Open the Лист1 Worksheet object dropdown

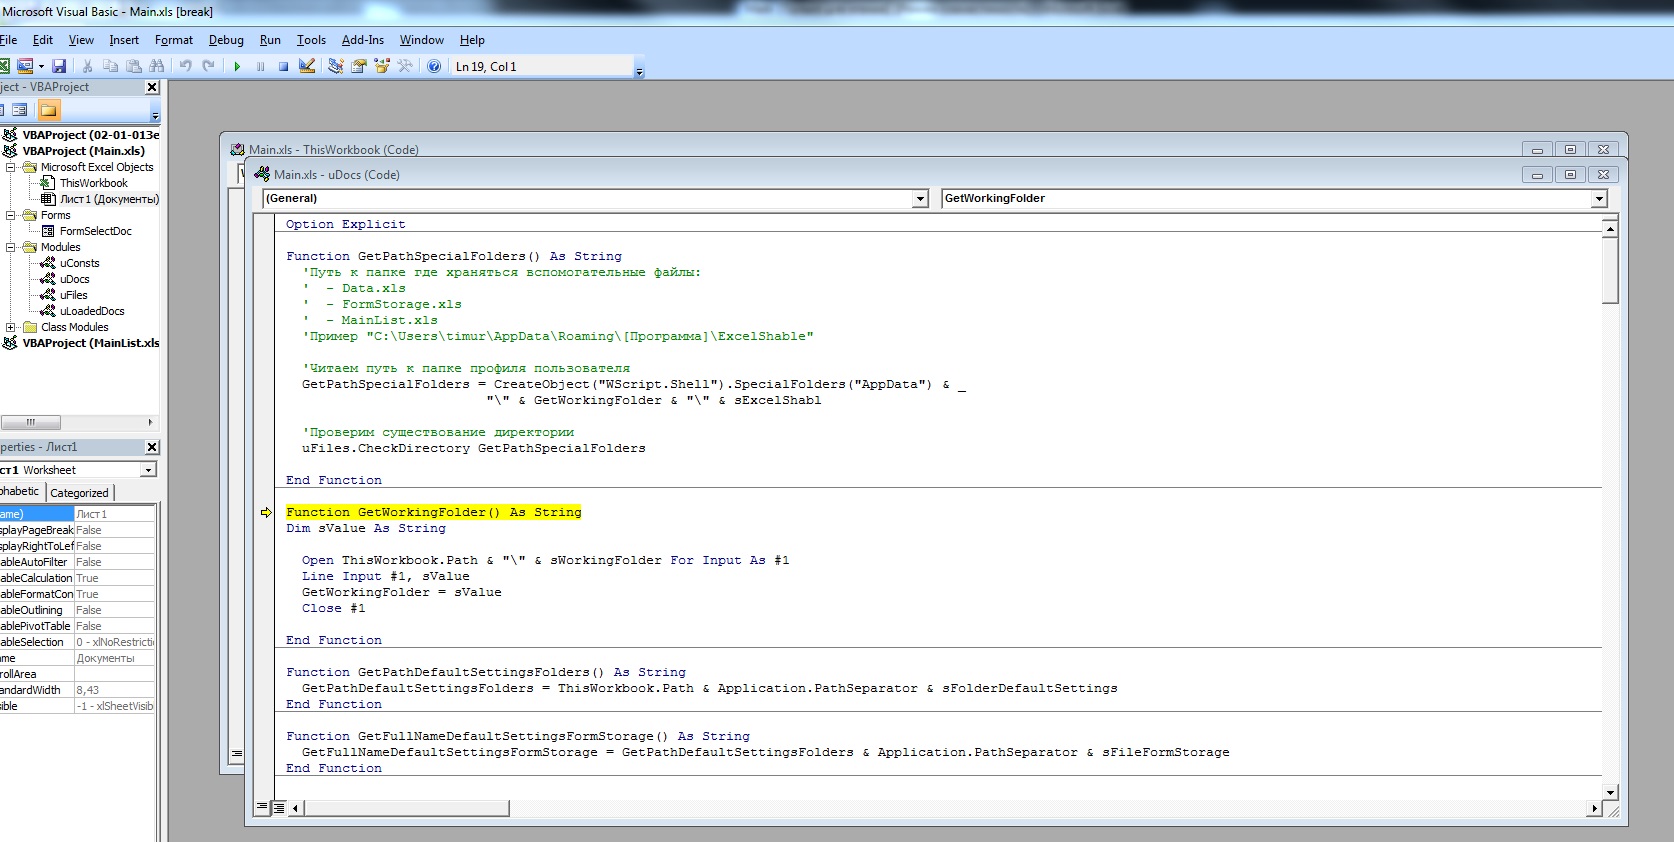pos(148,470)
